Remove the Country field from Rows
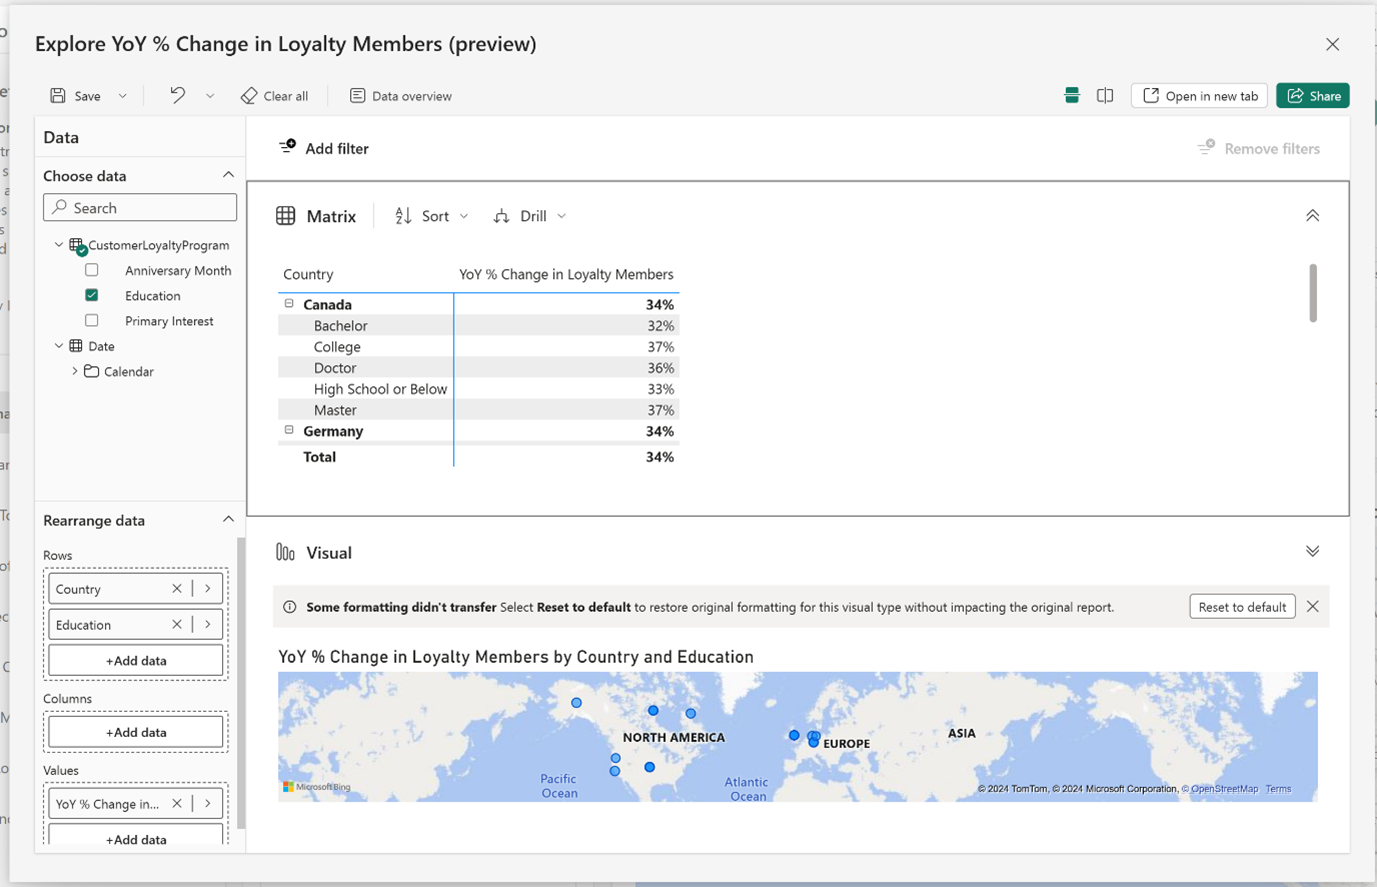 (177, 589)
